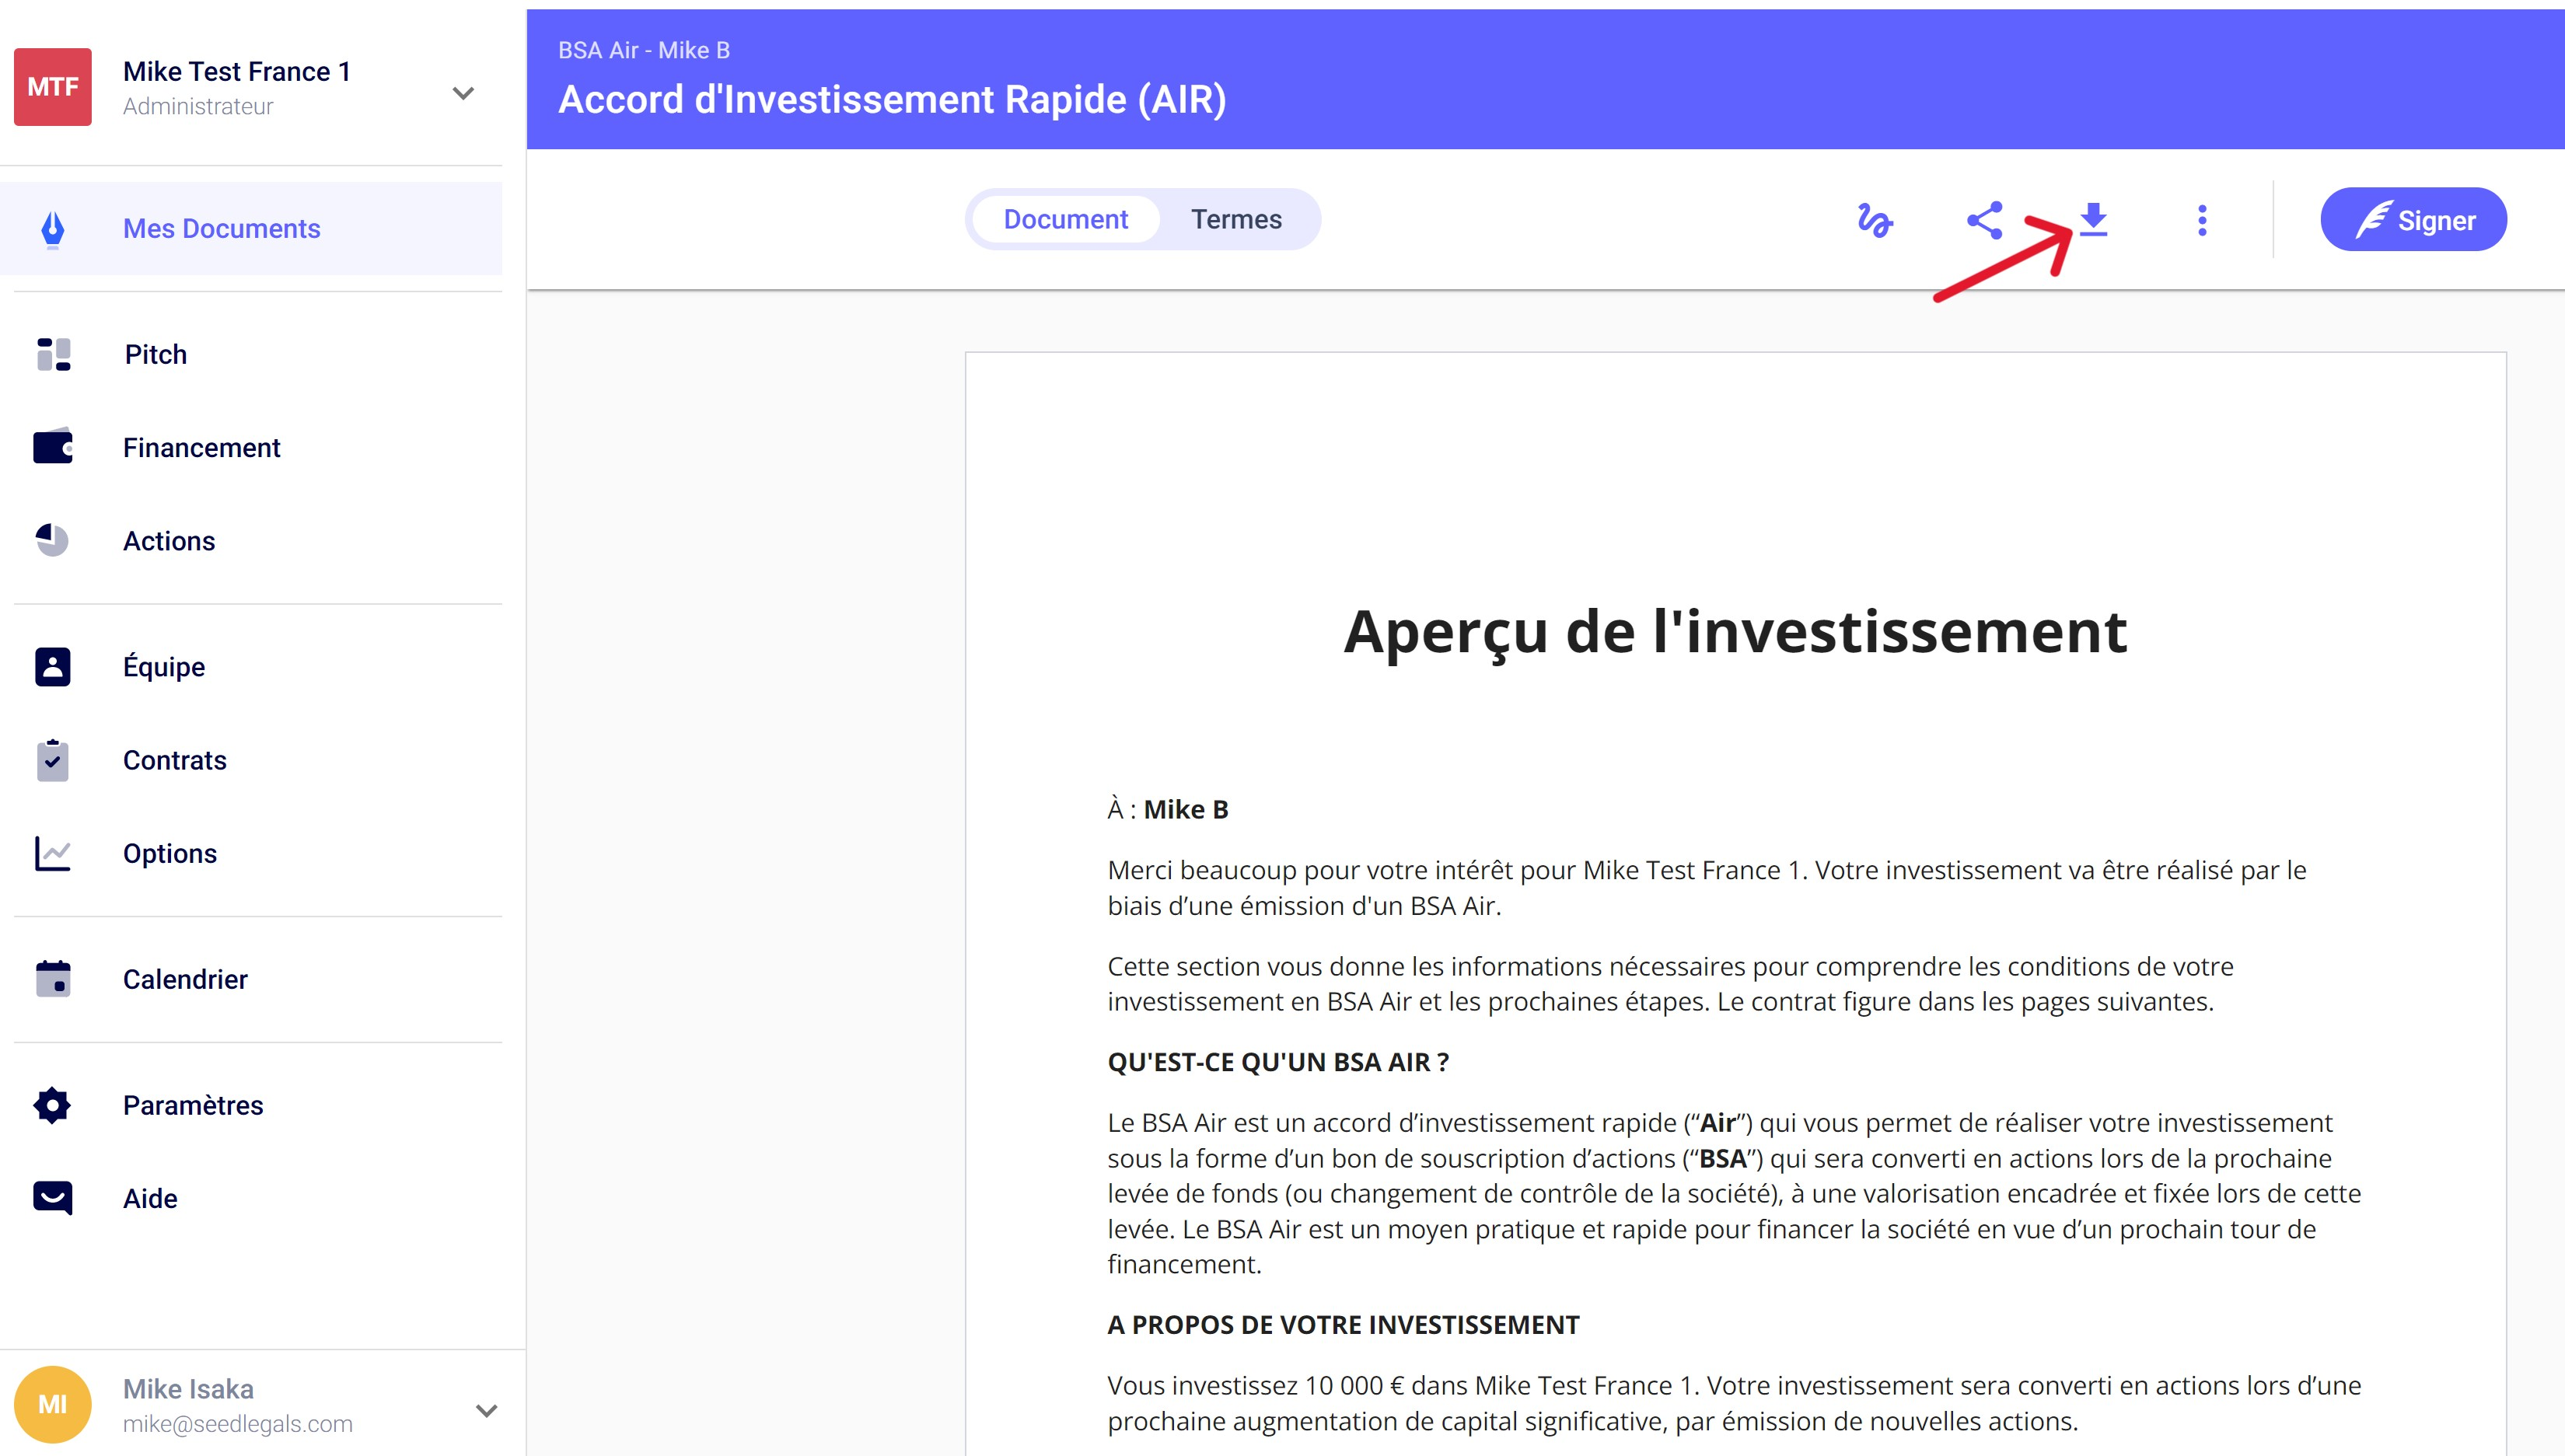This screenshot has width=2565, height=1456.
Task: Expand the Mike Test France 1 company dropdown
Action: [x=462, y=93]
